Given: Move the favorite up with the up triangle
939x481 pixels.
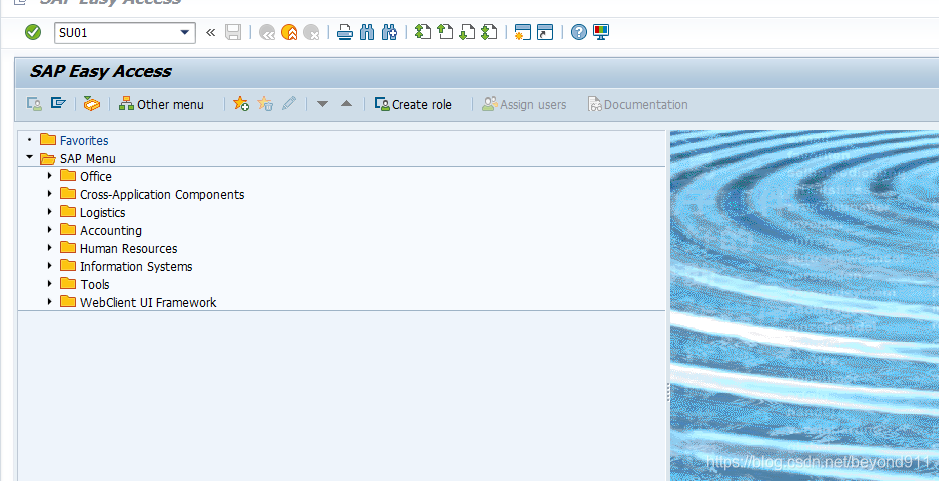Looking at the screenshot, I should click(x=346, y=104).
